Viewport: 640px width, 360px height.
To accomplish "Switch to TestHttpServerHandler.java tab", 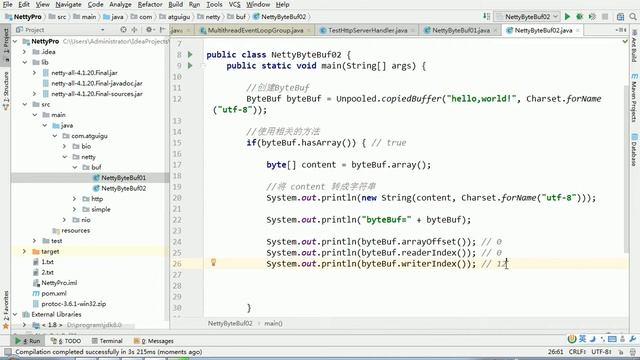I will coord(367,30).
